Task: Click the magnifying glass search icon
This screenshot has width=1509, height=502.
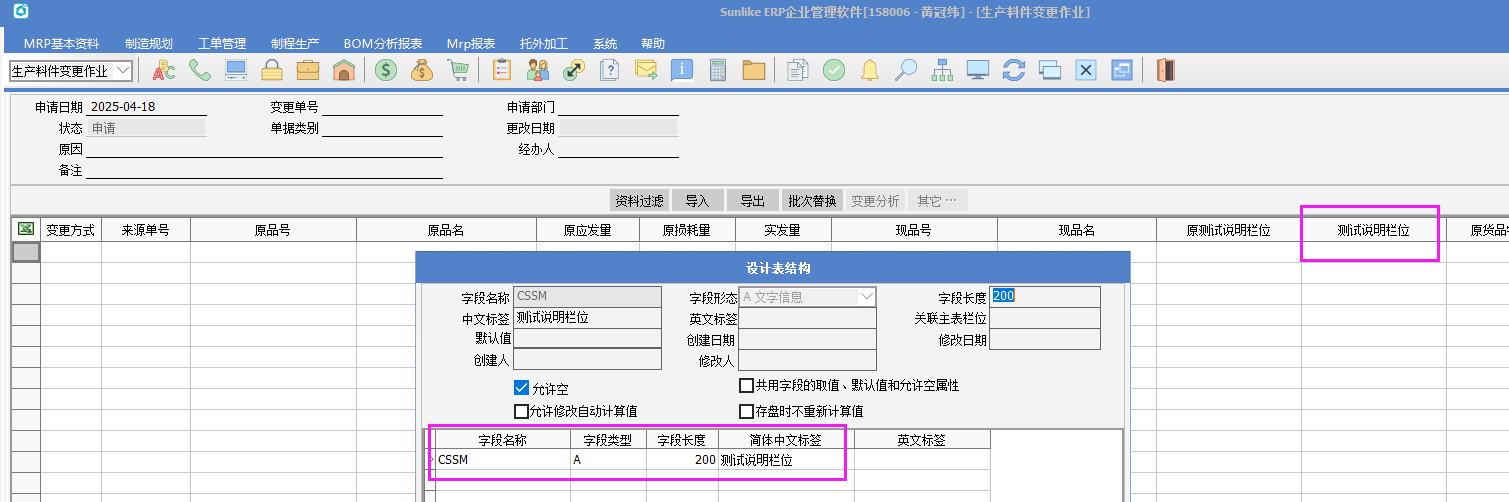Action: point(905,70)
